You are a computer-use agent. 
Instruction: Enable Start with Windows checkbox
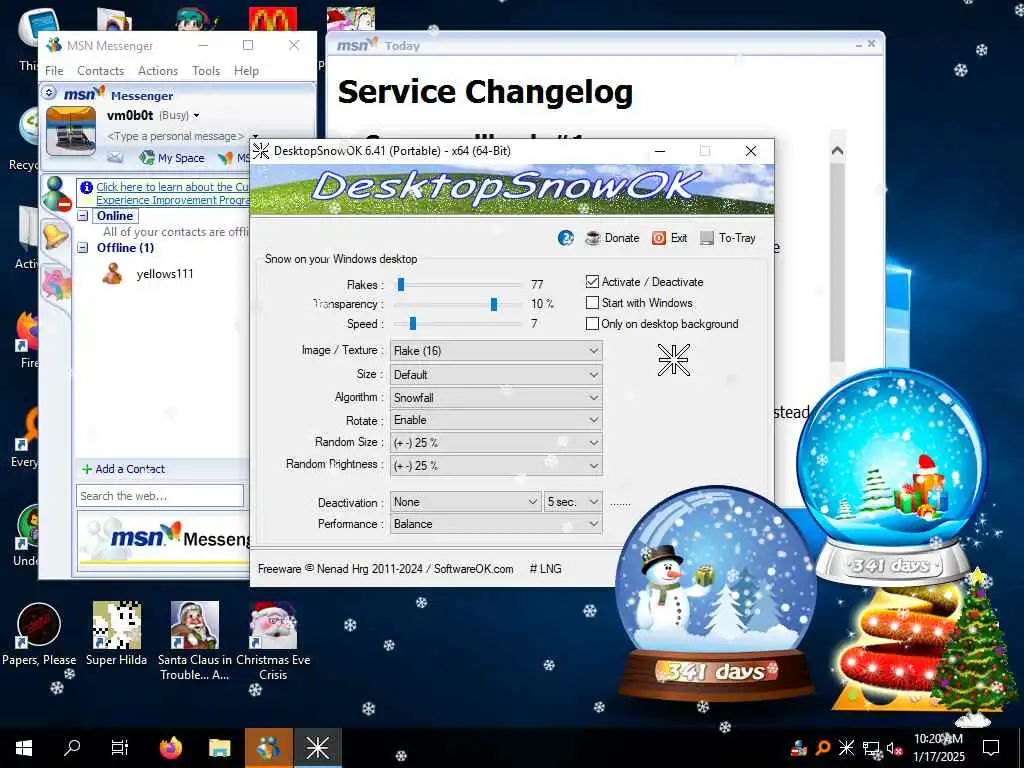pyautogui.click(x=592, y=302)
